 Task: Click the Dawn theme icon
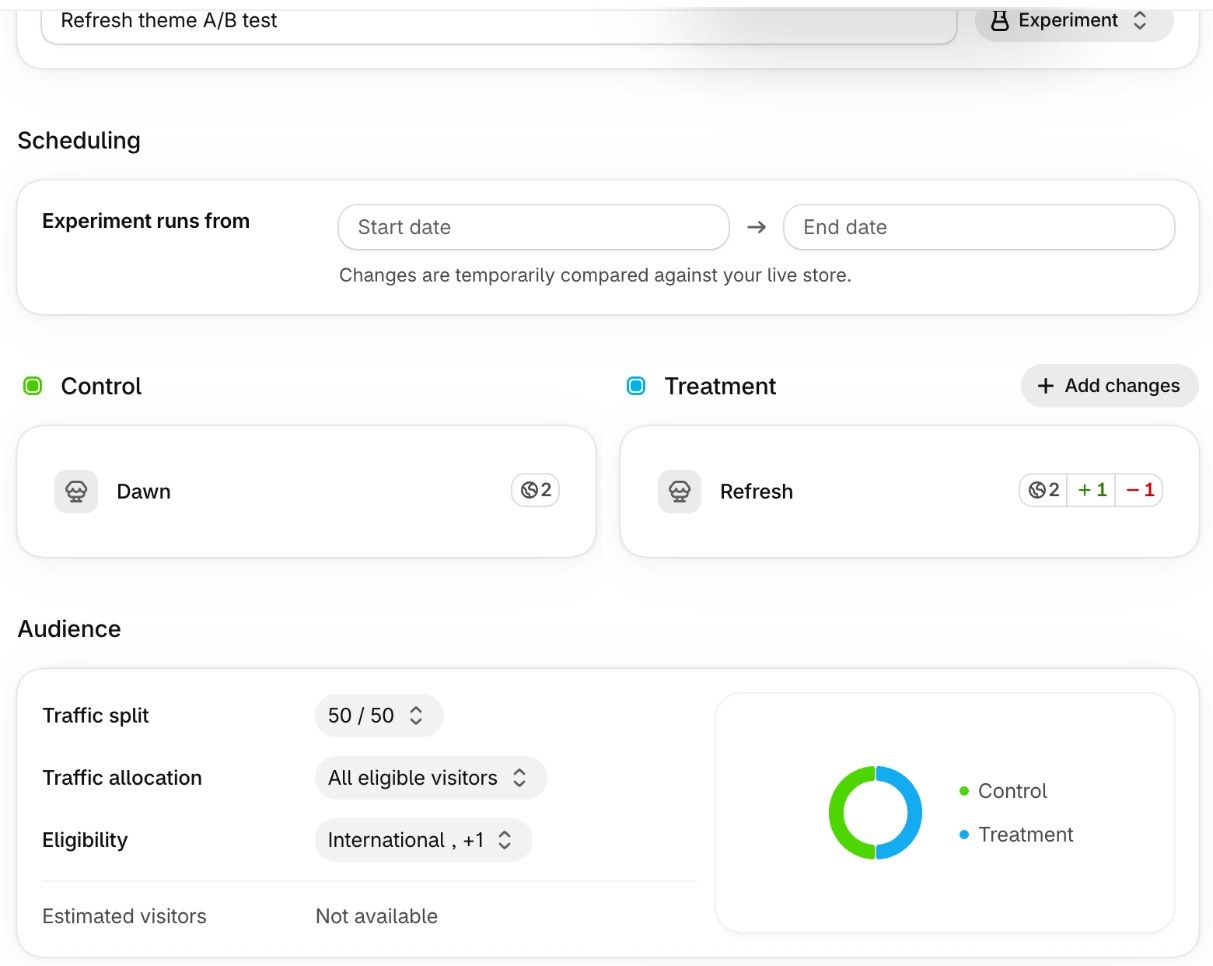(x=76, y=491)
